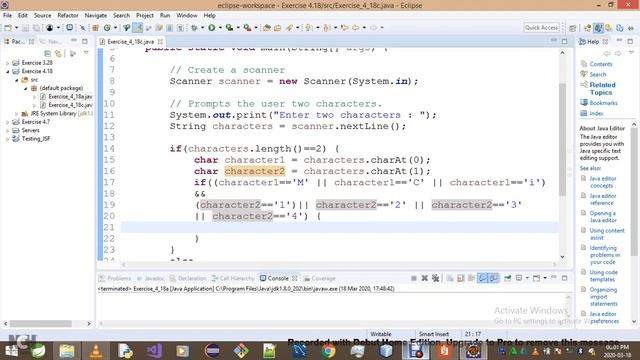Viewport: 640px width, 360px height.
Task: Collapse the src folder node
Action: (17, 80)
